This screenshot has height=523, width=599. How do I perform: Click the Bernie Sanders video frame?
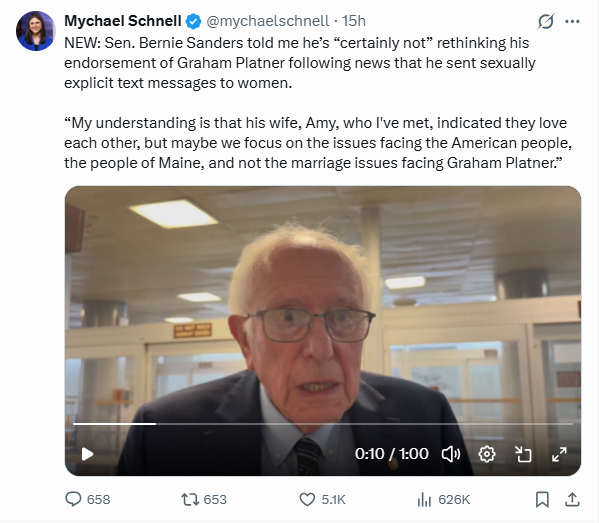[323, 330]
